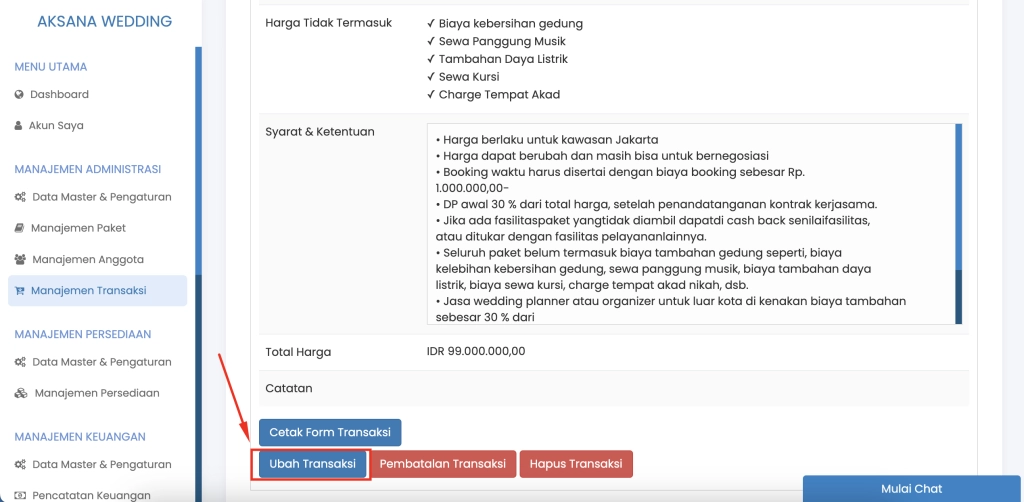Click the Pencatatan Keuangan money icon
Viewport: 1024px width, 502px height.
point(21,495)
